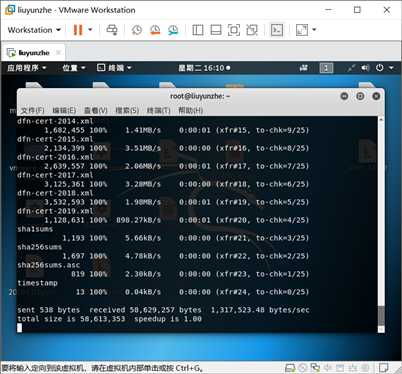402x374 pixels.
Task: Click the orange Pause VM button
Action: [78, 30]
